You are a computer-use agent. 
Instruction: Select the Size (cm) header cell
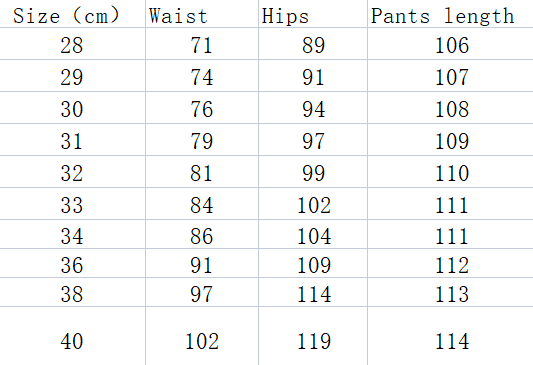72,14
